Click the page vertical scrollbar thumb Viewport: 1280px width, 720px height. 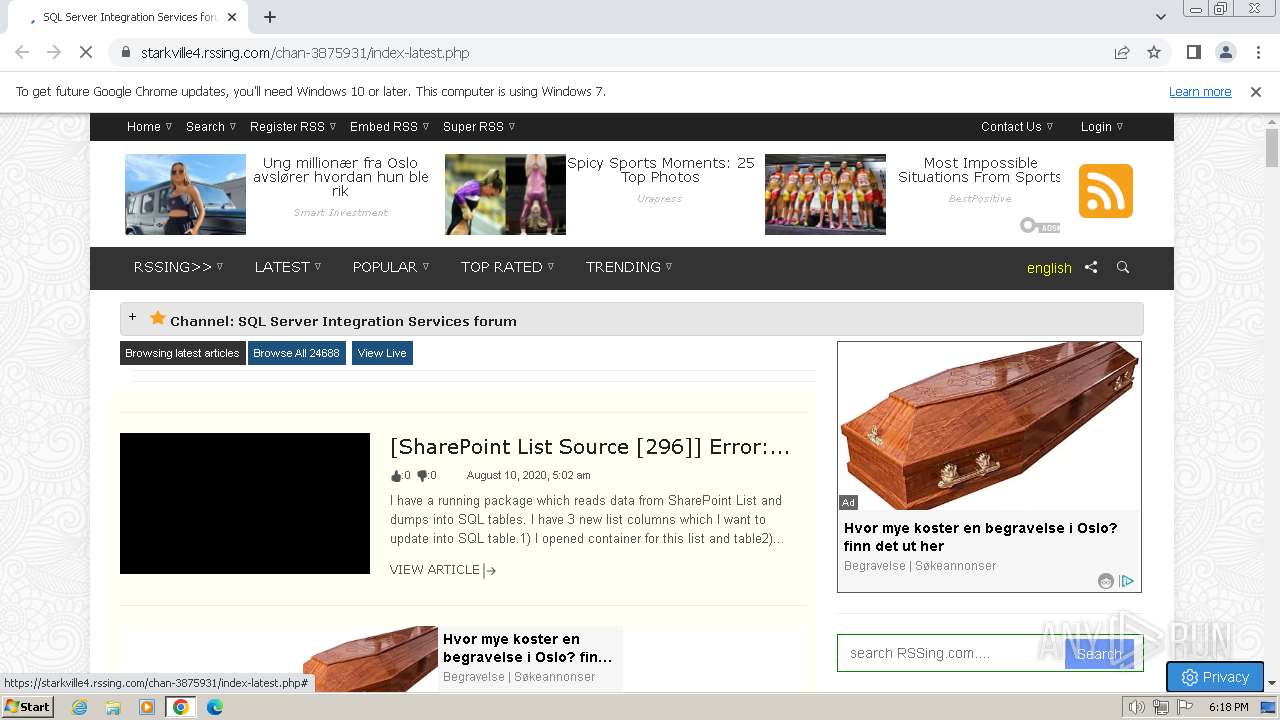pyautogui.click(x=1272, y=148)
